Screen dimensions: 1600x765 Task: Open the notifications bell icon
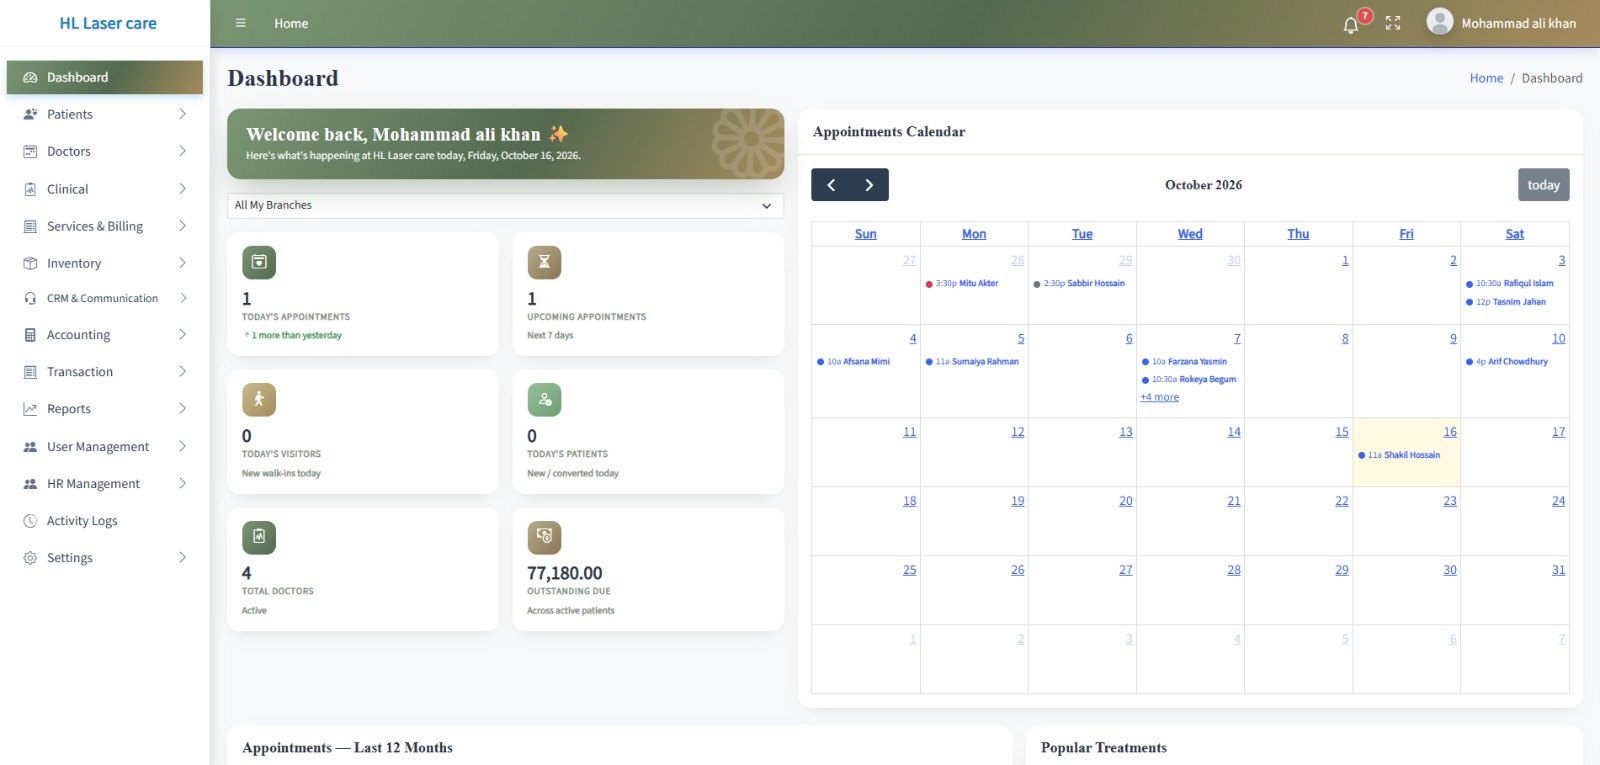pyautogui.click(x=1350, y=24)
